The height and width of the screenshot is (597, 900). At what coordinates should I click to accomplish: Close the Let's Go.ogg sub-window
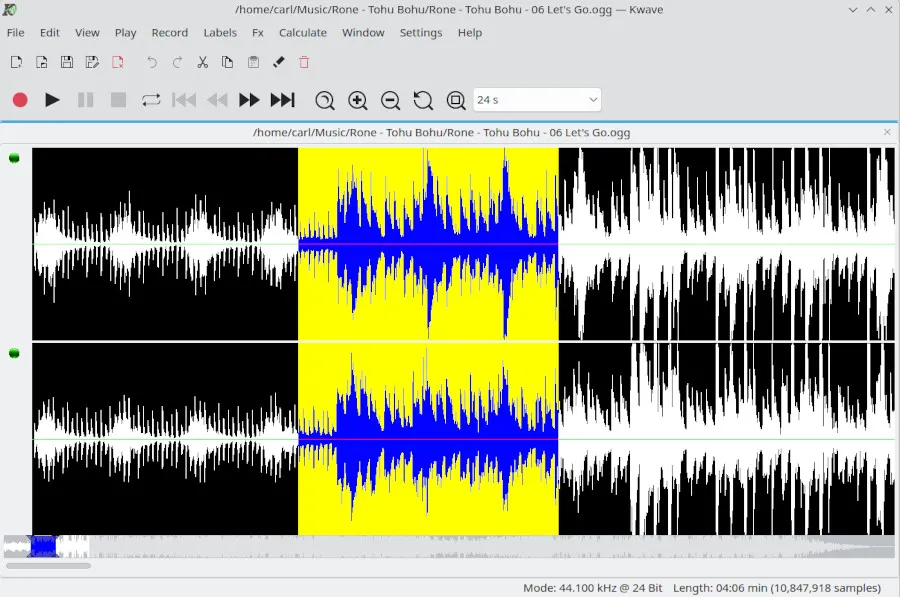click(x=887, y=132)
